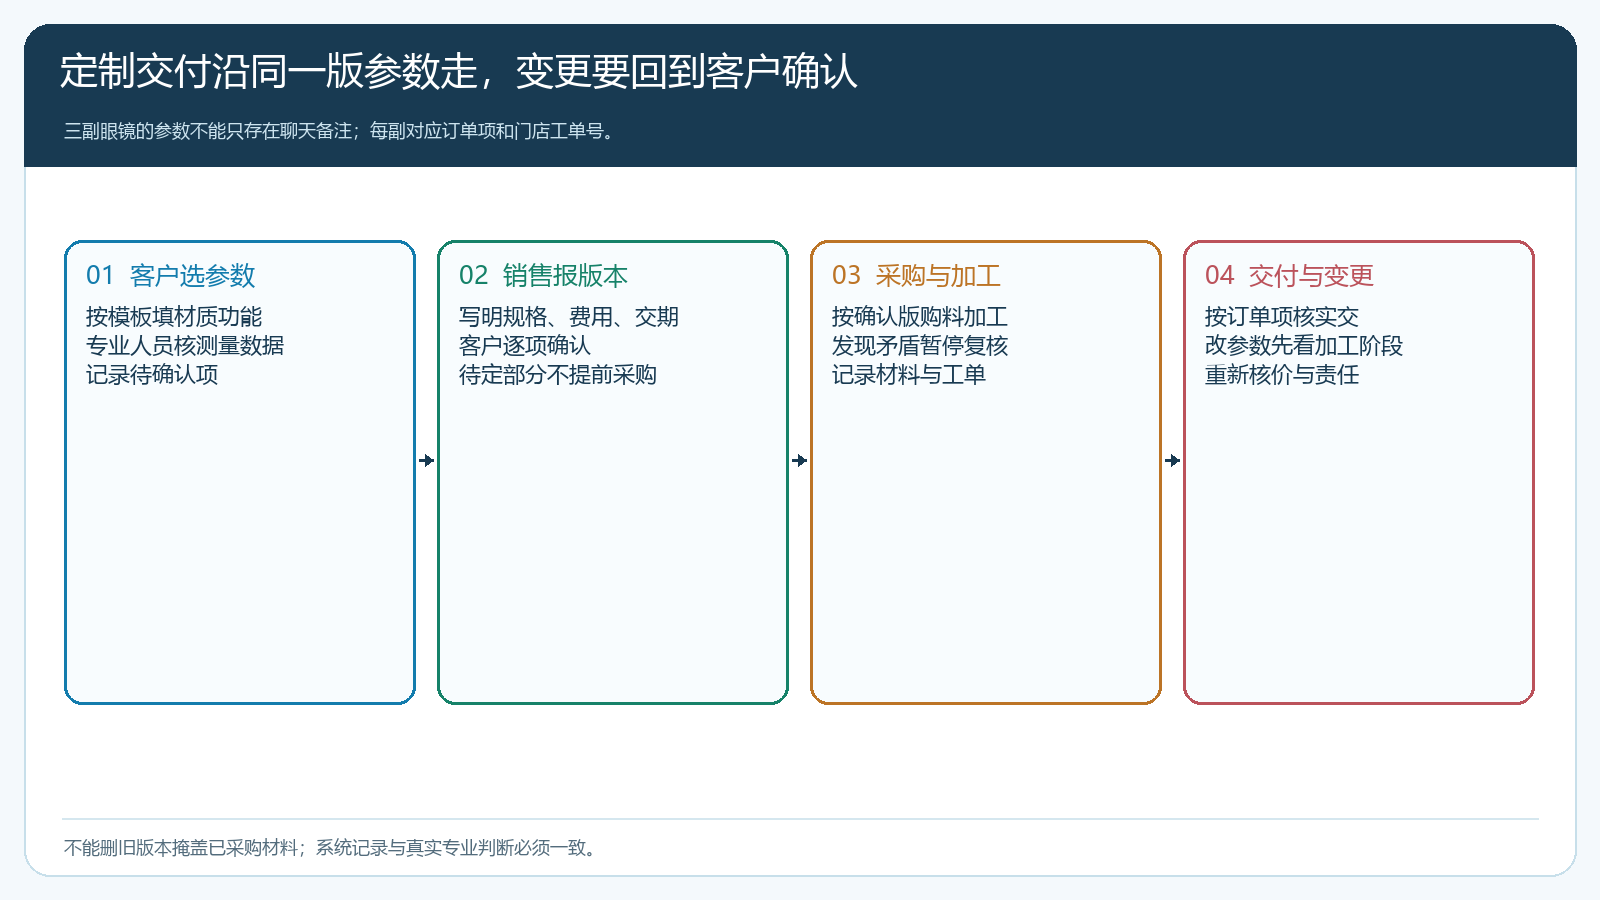The height and width of the screenshot is (900, 1600).
Task: Click the line 专业人员核测量数据
Action: pyautogui.click(x=185, y=346)
